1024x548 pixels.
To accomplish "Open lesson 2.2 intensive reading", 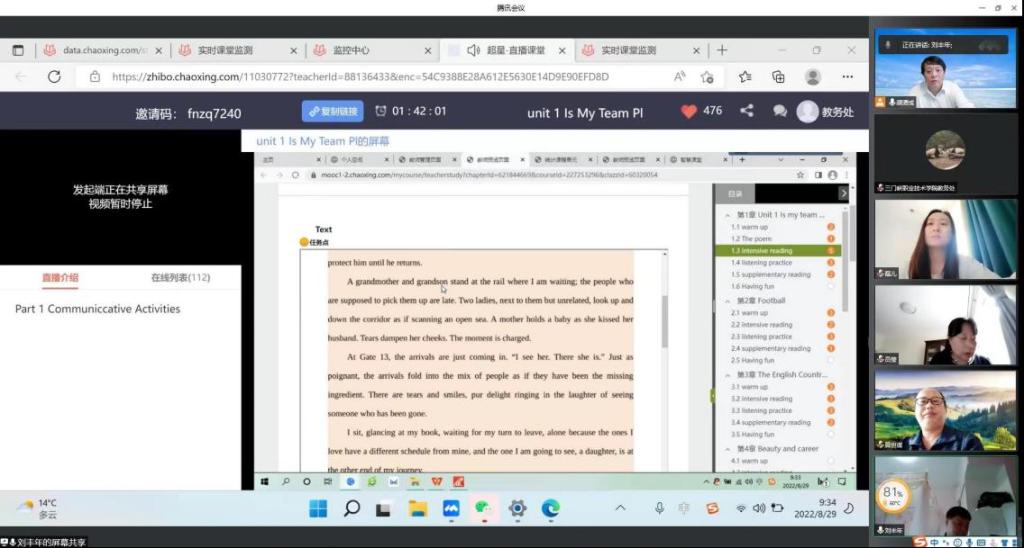I will (x=761, y=325).
